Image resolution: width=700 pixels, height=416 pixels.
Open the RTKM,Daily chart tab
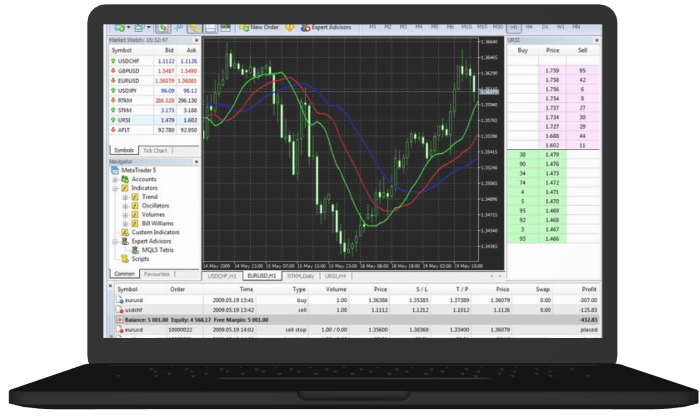point(300,276)
